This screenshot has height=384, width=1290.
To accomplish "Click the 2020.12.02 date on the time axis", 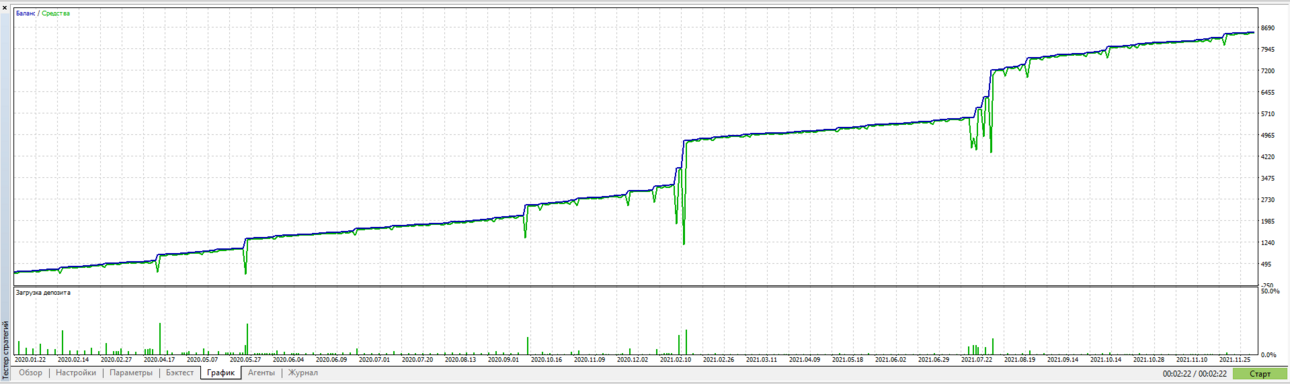I will point(632,360).
